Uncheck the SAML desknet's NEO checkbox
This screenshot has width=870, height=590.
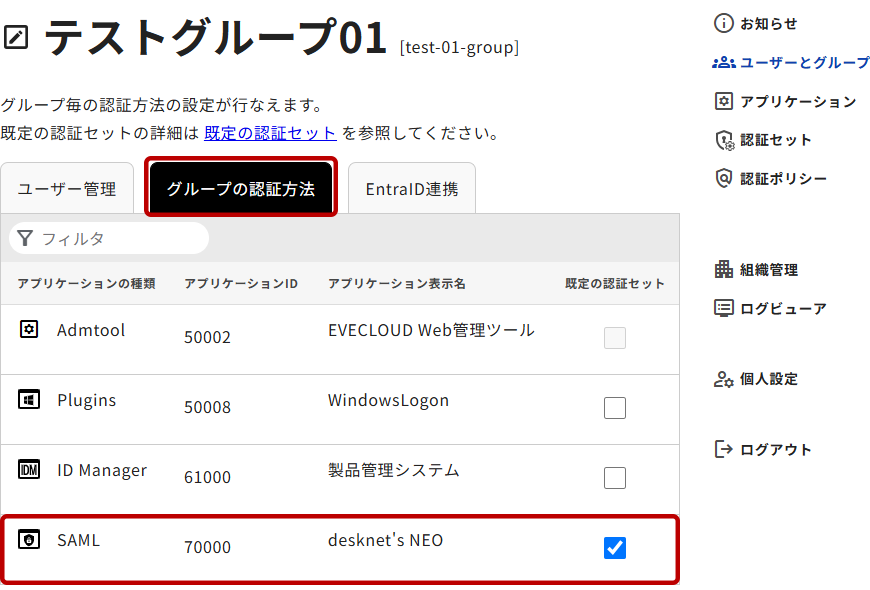[615, 548]
